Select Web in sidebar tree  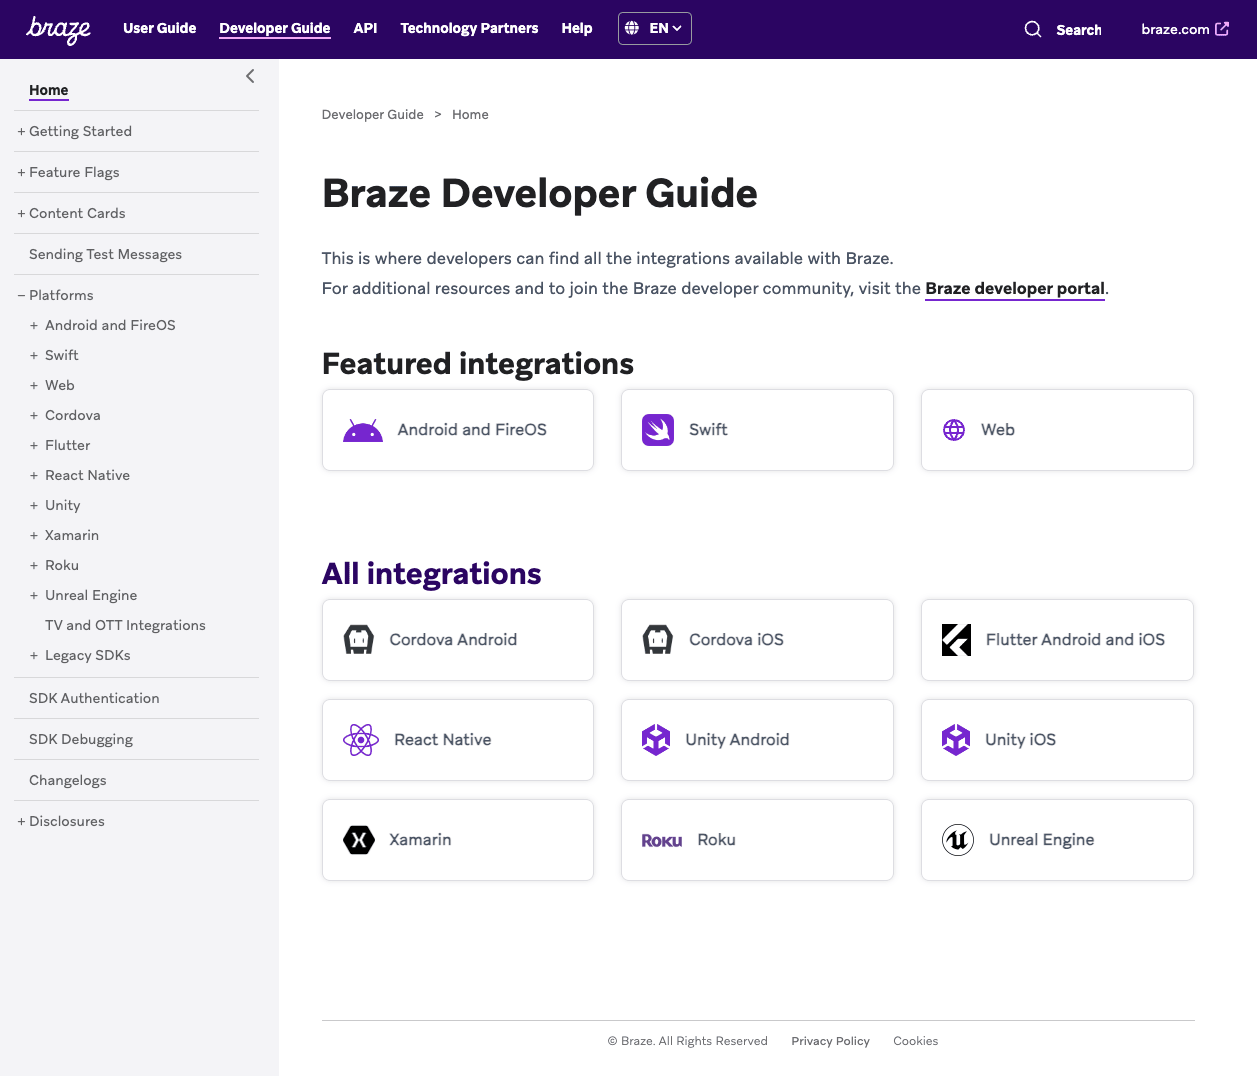(x=60, y=385)
